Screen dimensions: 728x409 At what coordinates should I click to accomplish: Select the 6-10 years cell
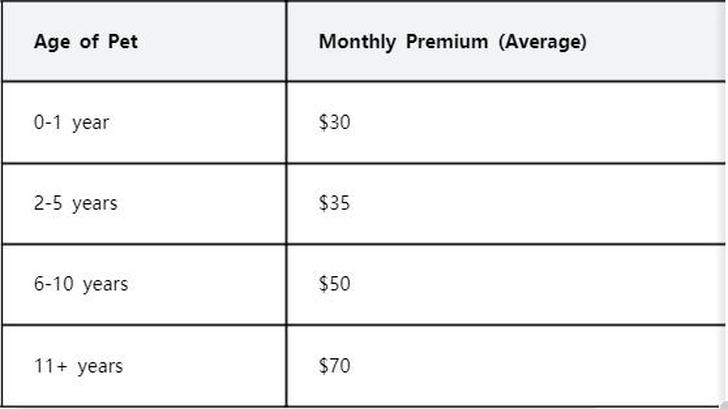pos(144,285)
